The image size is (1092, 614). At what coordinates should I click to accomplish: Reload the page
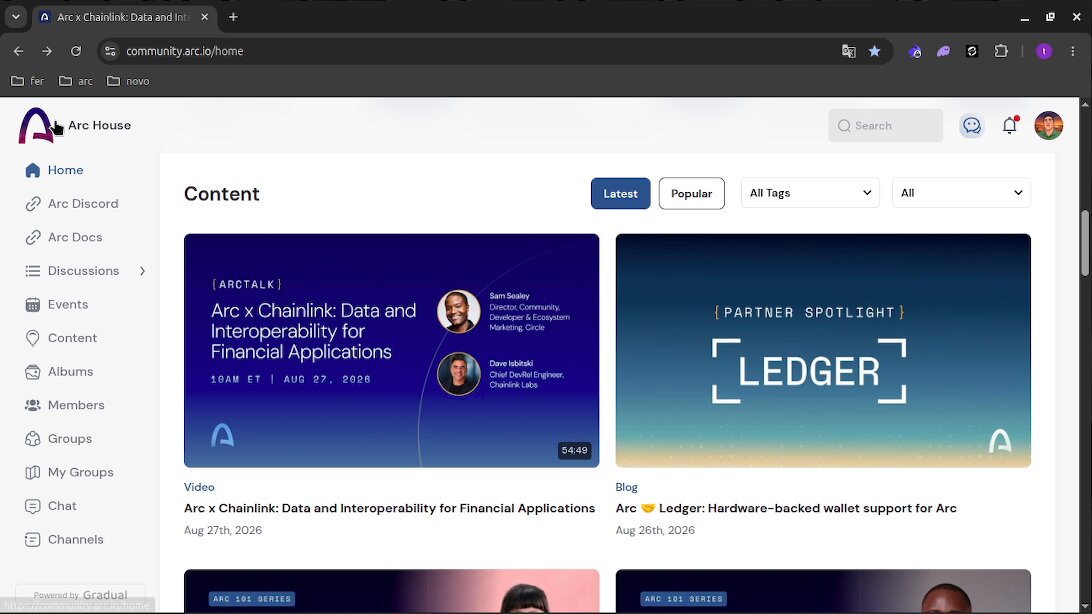click(76, 51)
